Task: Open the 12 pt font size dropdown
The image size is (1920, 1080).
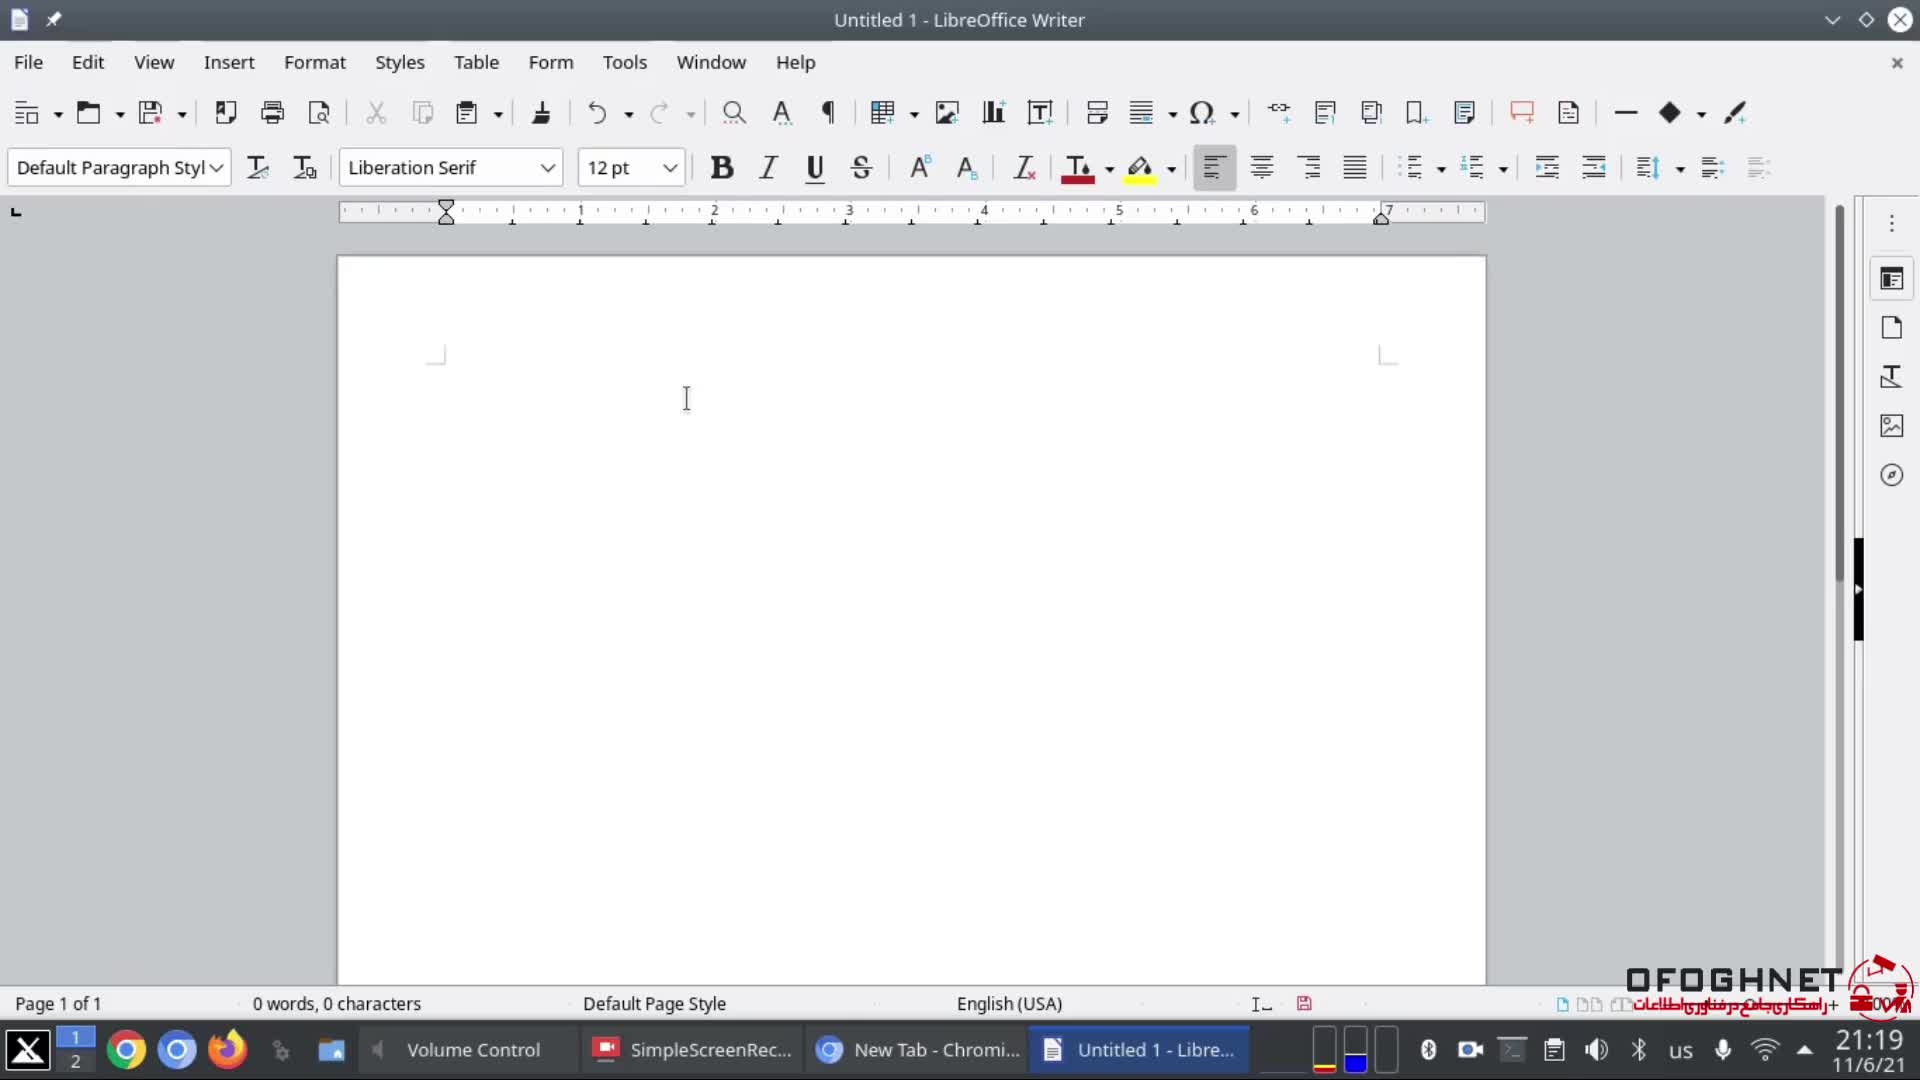Action: click(x=670, y=168)
